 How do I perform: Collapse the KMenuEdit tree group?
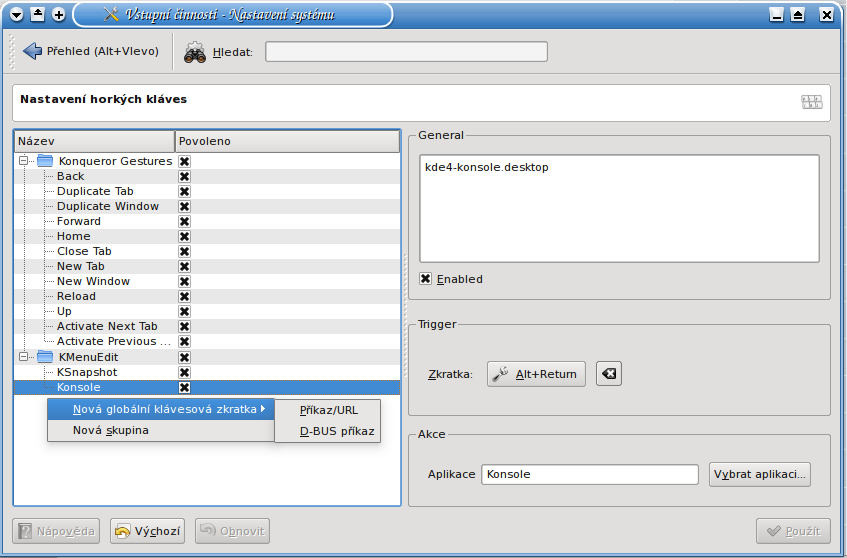point(23,357)
